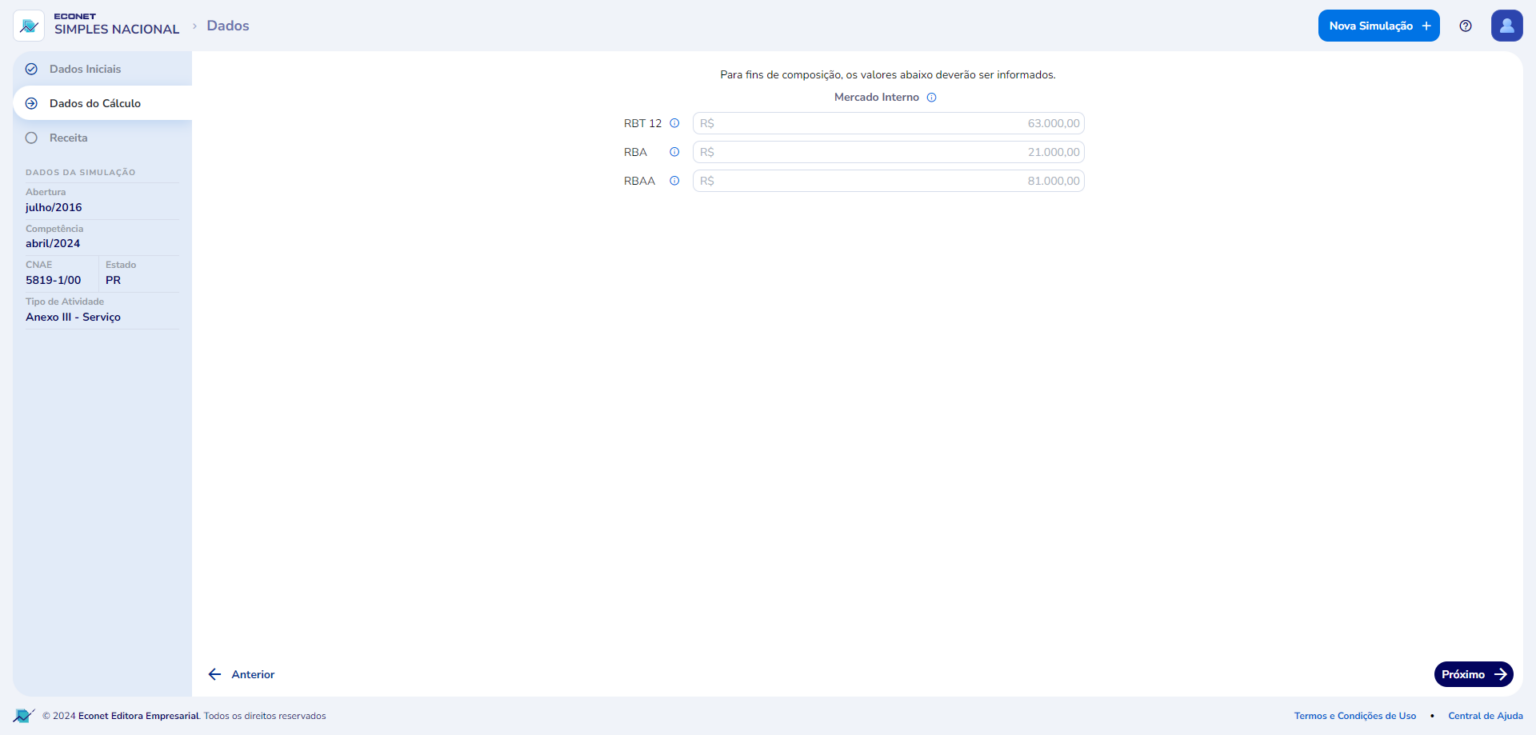1536x735 pixels.
Task: Open the help question mark icon
Action: pyautogui.click(x=1465, y=26)
